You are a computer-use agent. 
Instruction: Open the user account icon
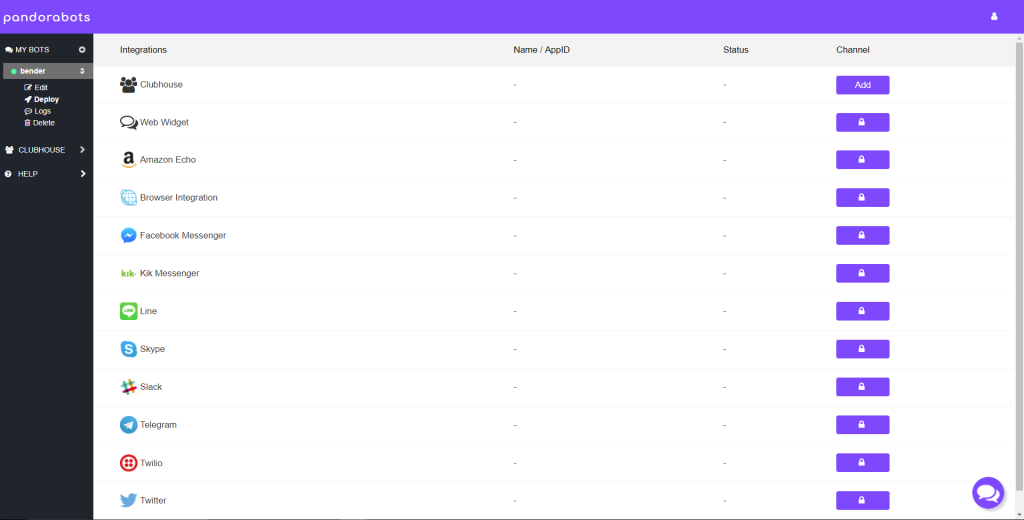[x=994, y=16]
